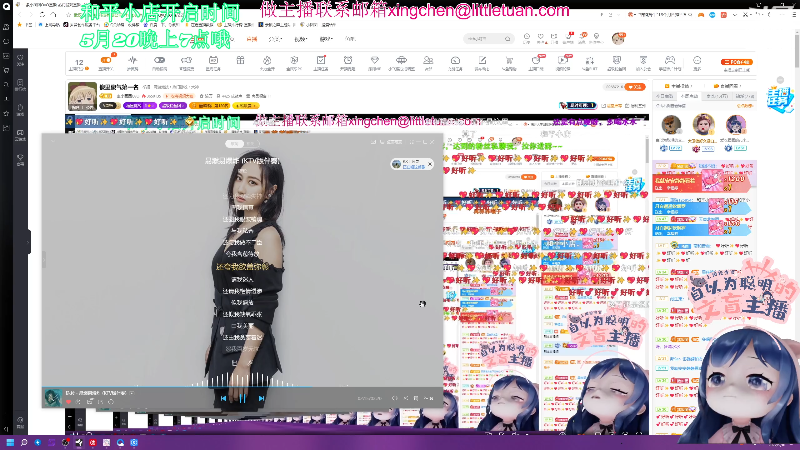The image size is (800, 450).
Task: Expand the right ranking panel header dropdown
Action: tap(728, 86)
